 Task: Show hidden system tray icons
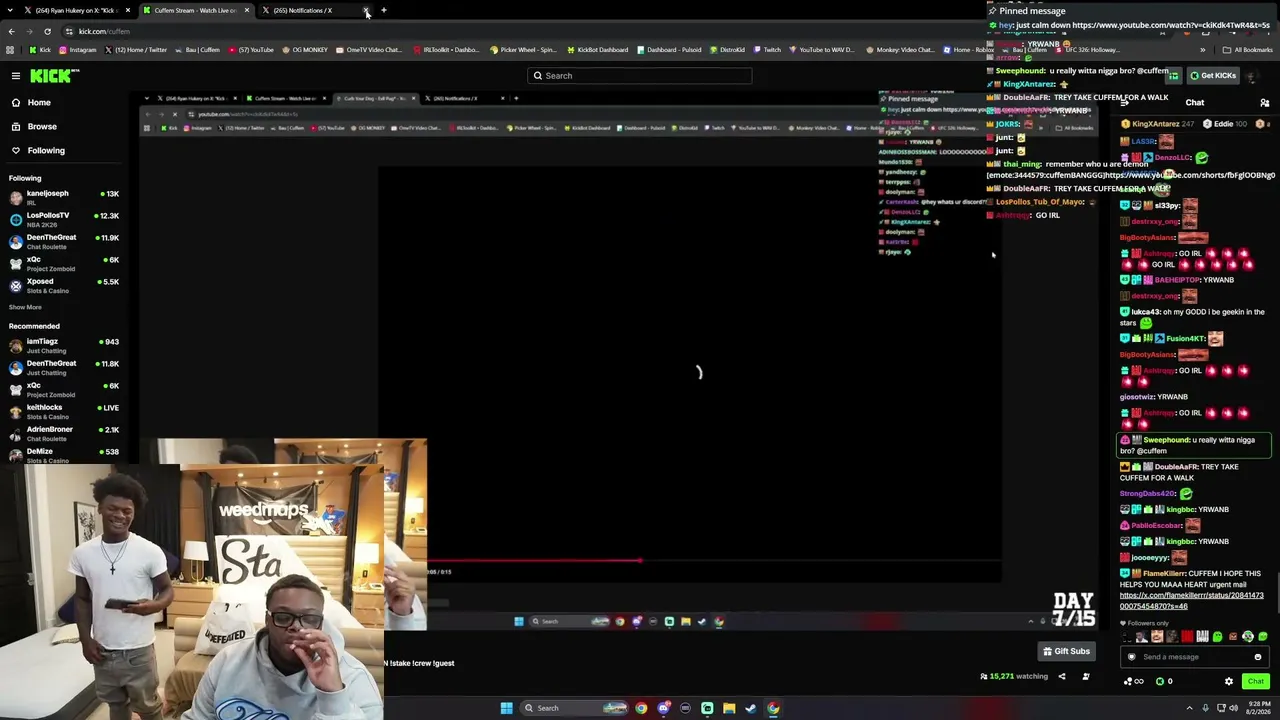point(1190,708)
